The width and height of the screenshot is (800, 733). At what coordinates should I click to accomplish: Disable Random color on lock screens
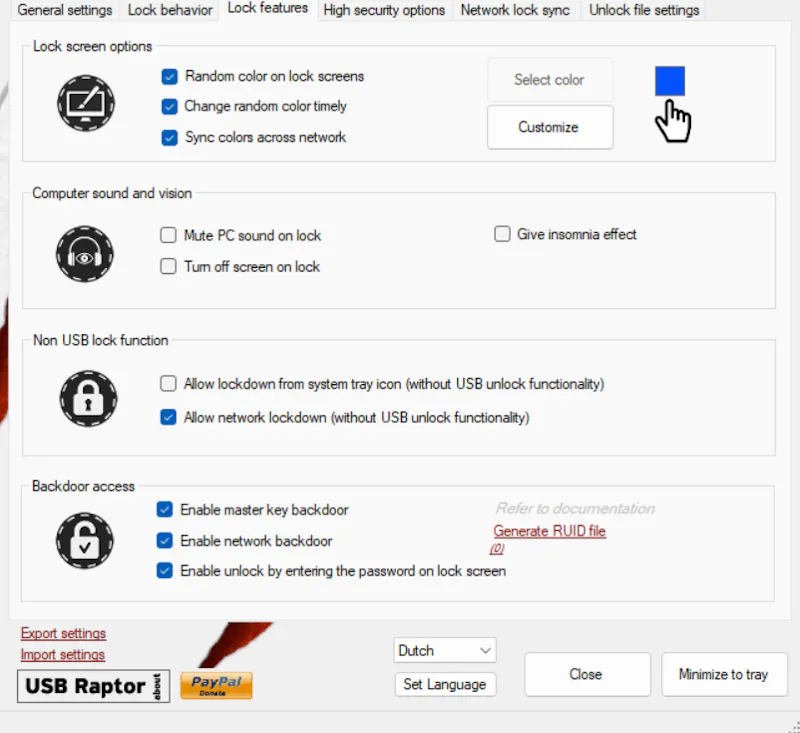pyautogui.click(x=169, y=76)
